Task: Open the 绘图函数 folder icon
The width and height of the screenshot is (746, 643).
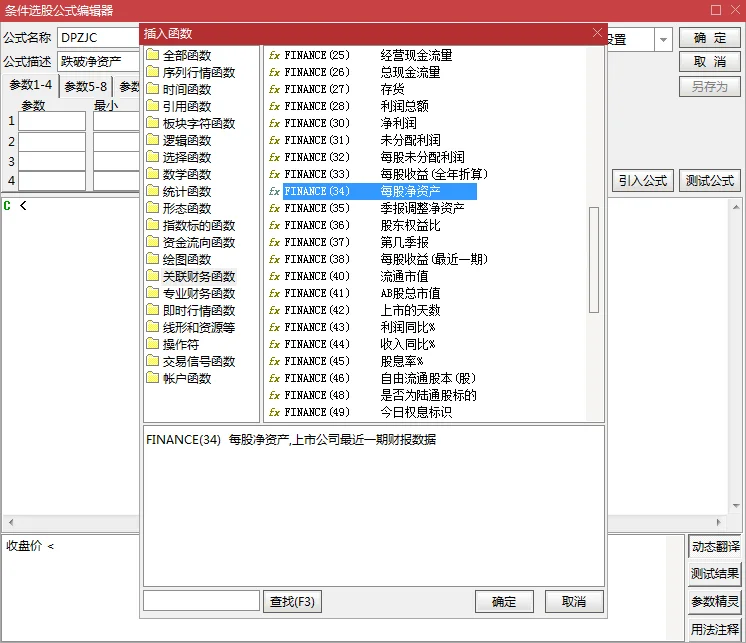Action: [x=152, y=259]
